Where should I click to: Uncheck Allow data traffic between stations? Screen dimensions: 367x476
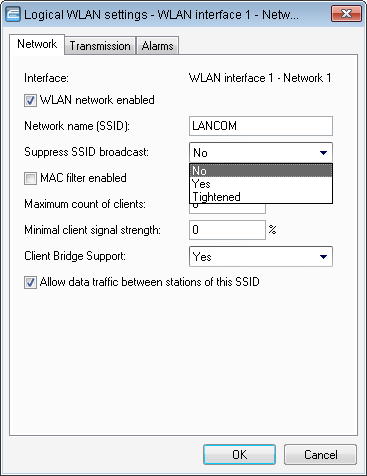30,283
